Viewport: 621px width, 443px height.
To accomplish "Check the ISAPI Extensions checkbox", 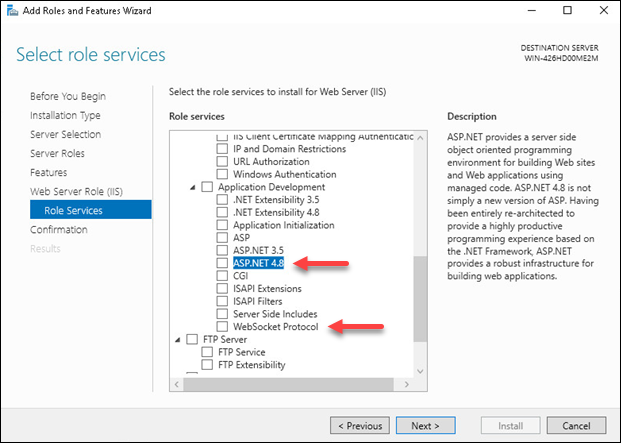I will point(223,289).
